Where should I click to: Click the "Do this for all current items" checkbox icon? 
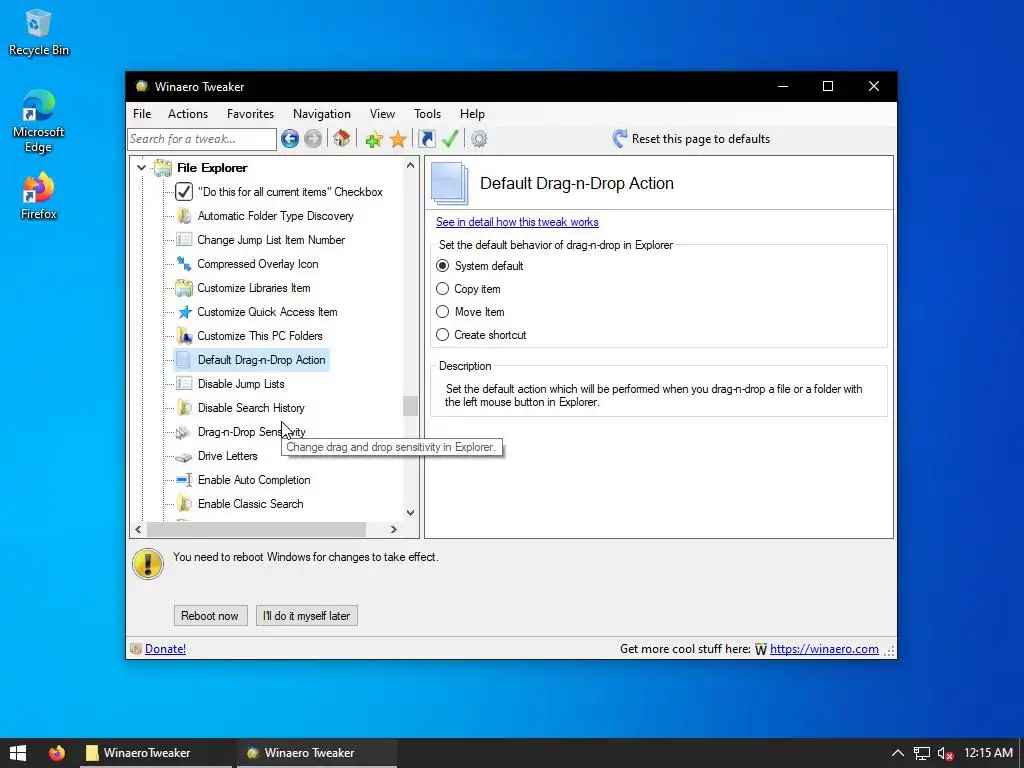[184, 192]
